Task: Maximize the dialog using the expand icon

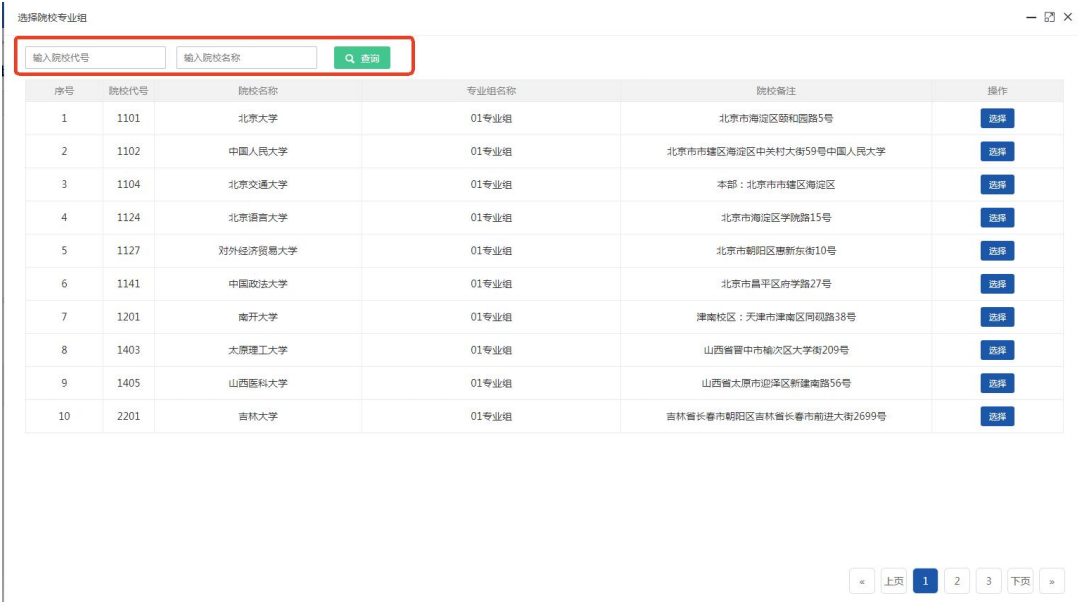Action: (x=1049, y=17)
